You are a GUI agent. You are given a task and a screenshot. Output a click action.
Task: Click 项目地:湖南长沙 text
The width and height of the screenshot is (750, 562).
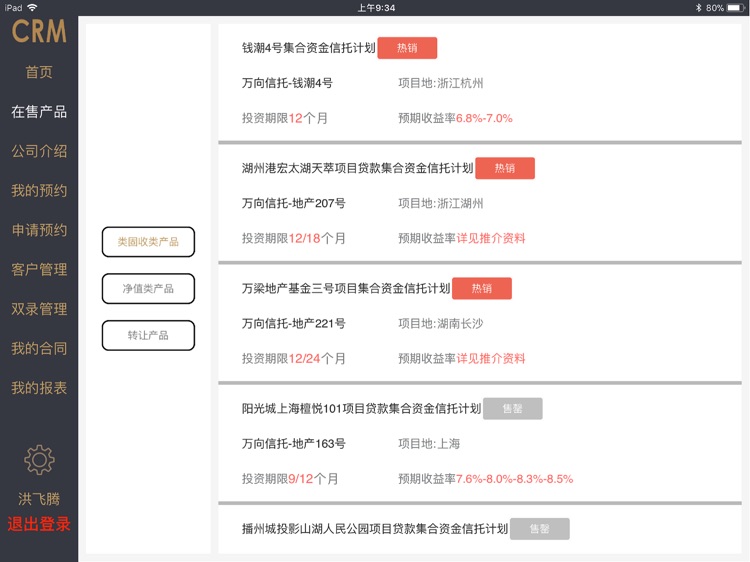click(x=441, y=324)
